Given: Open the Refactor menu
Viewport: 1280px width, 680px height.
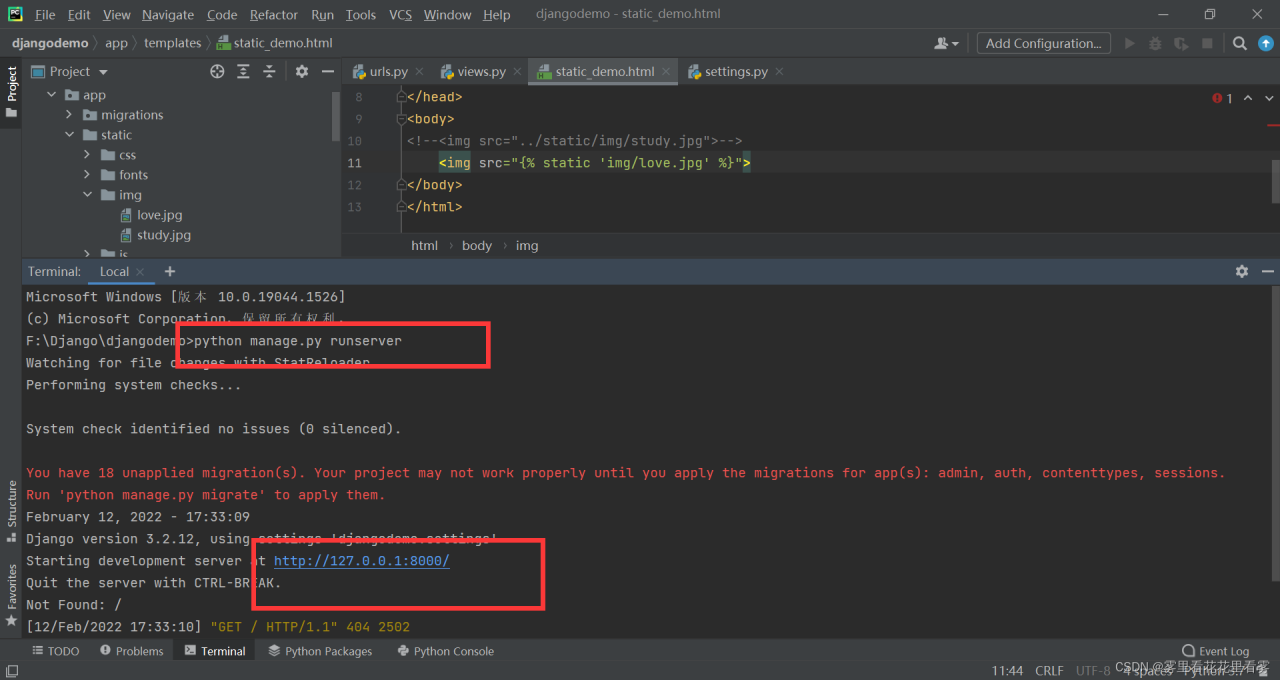Looking at the screenshot, I should pyautogui.click(x=274, y=14).
